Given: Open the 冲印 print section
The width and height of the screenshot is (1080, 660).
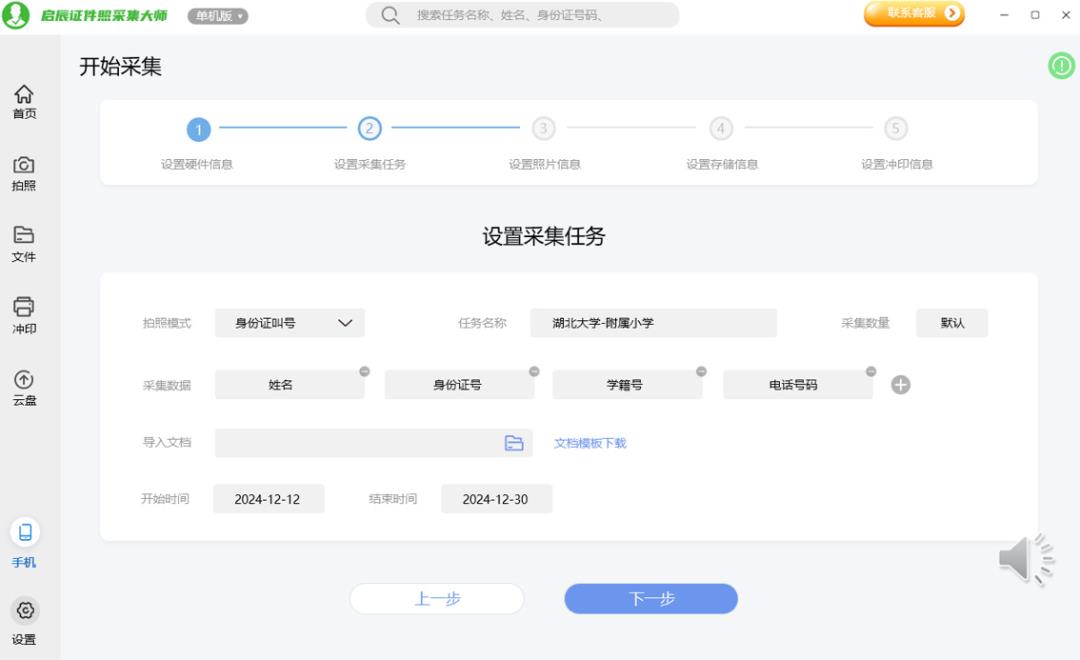Looking at the screenshot, I should 24,315.
